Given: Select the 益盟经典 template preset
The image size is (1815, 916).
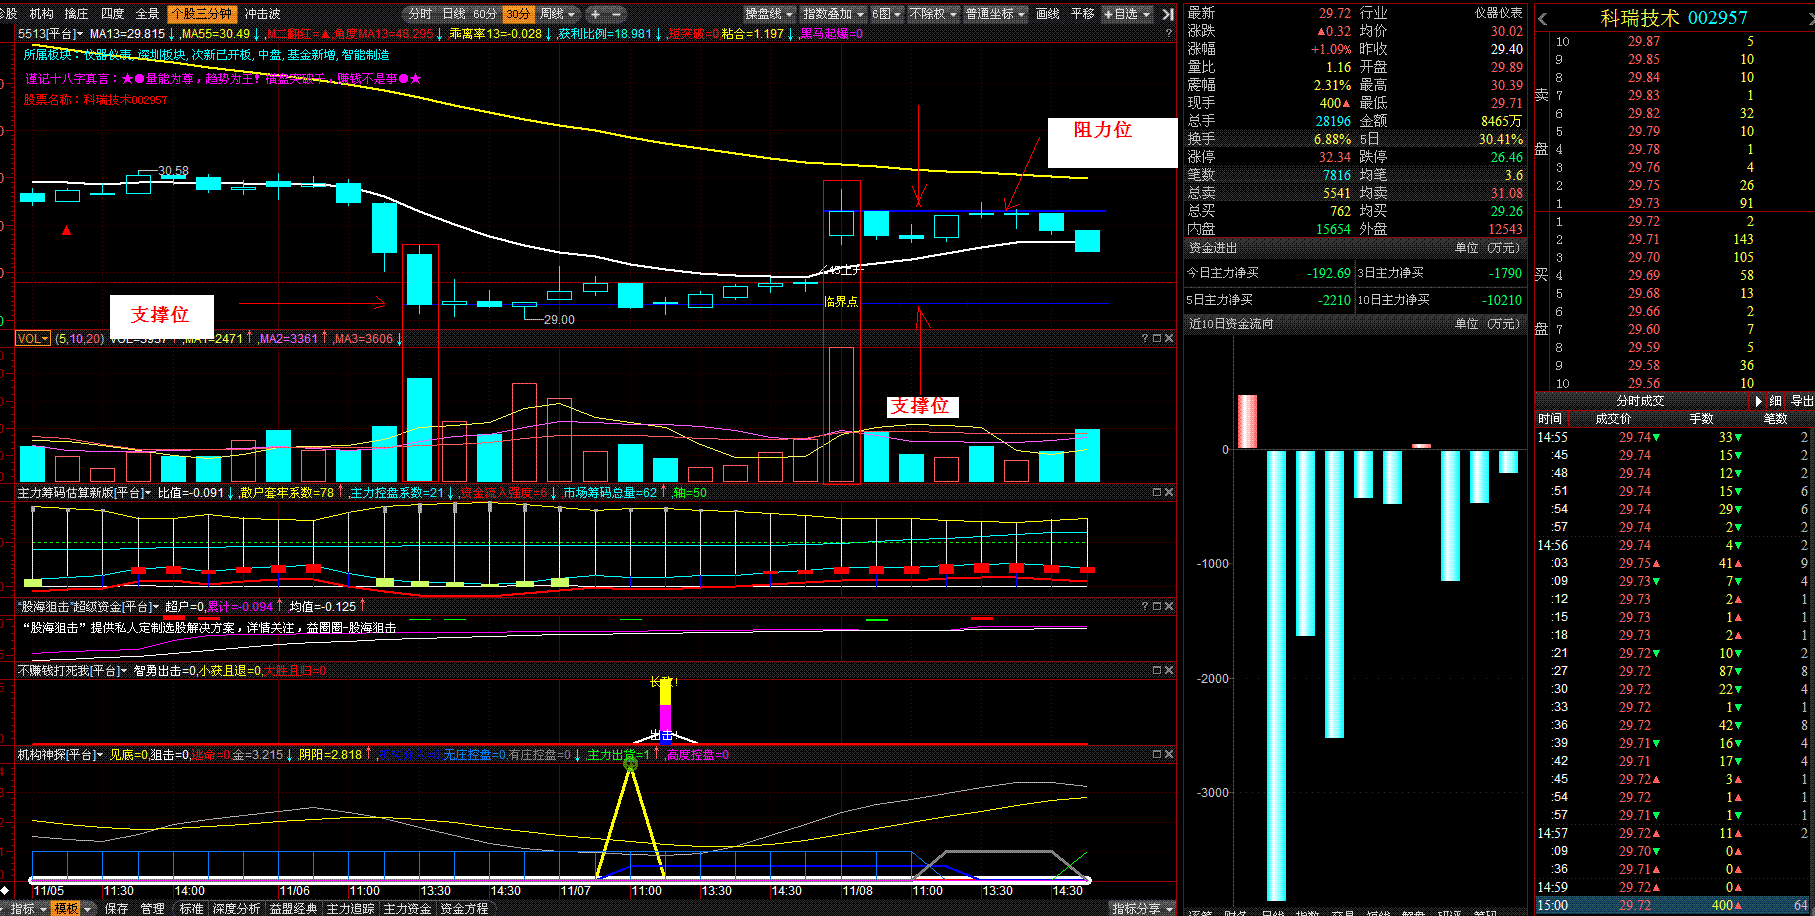Looking at the screenshot, I should click(293, 908).
